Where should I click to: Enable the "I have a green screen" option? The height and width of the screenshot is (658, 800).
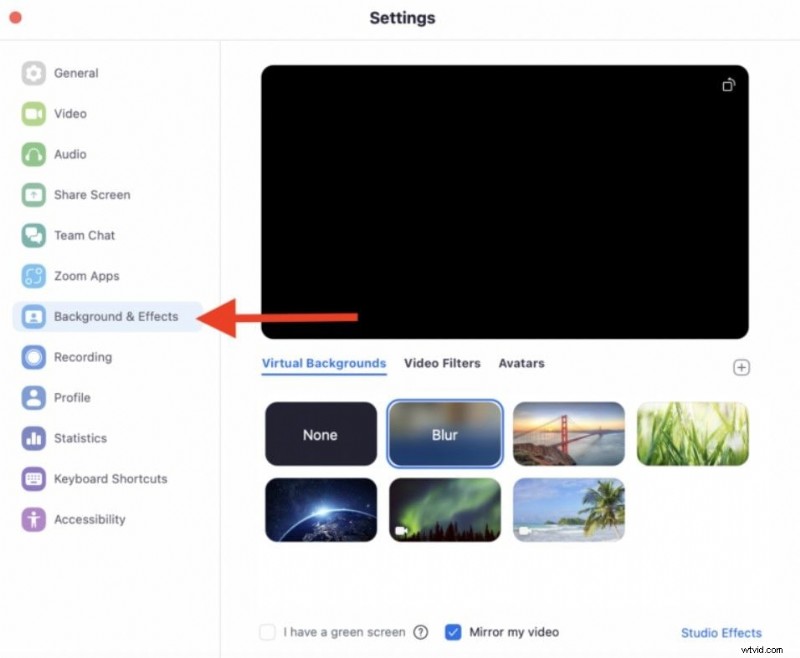[x=267, y=632]
